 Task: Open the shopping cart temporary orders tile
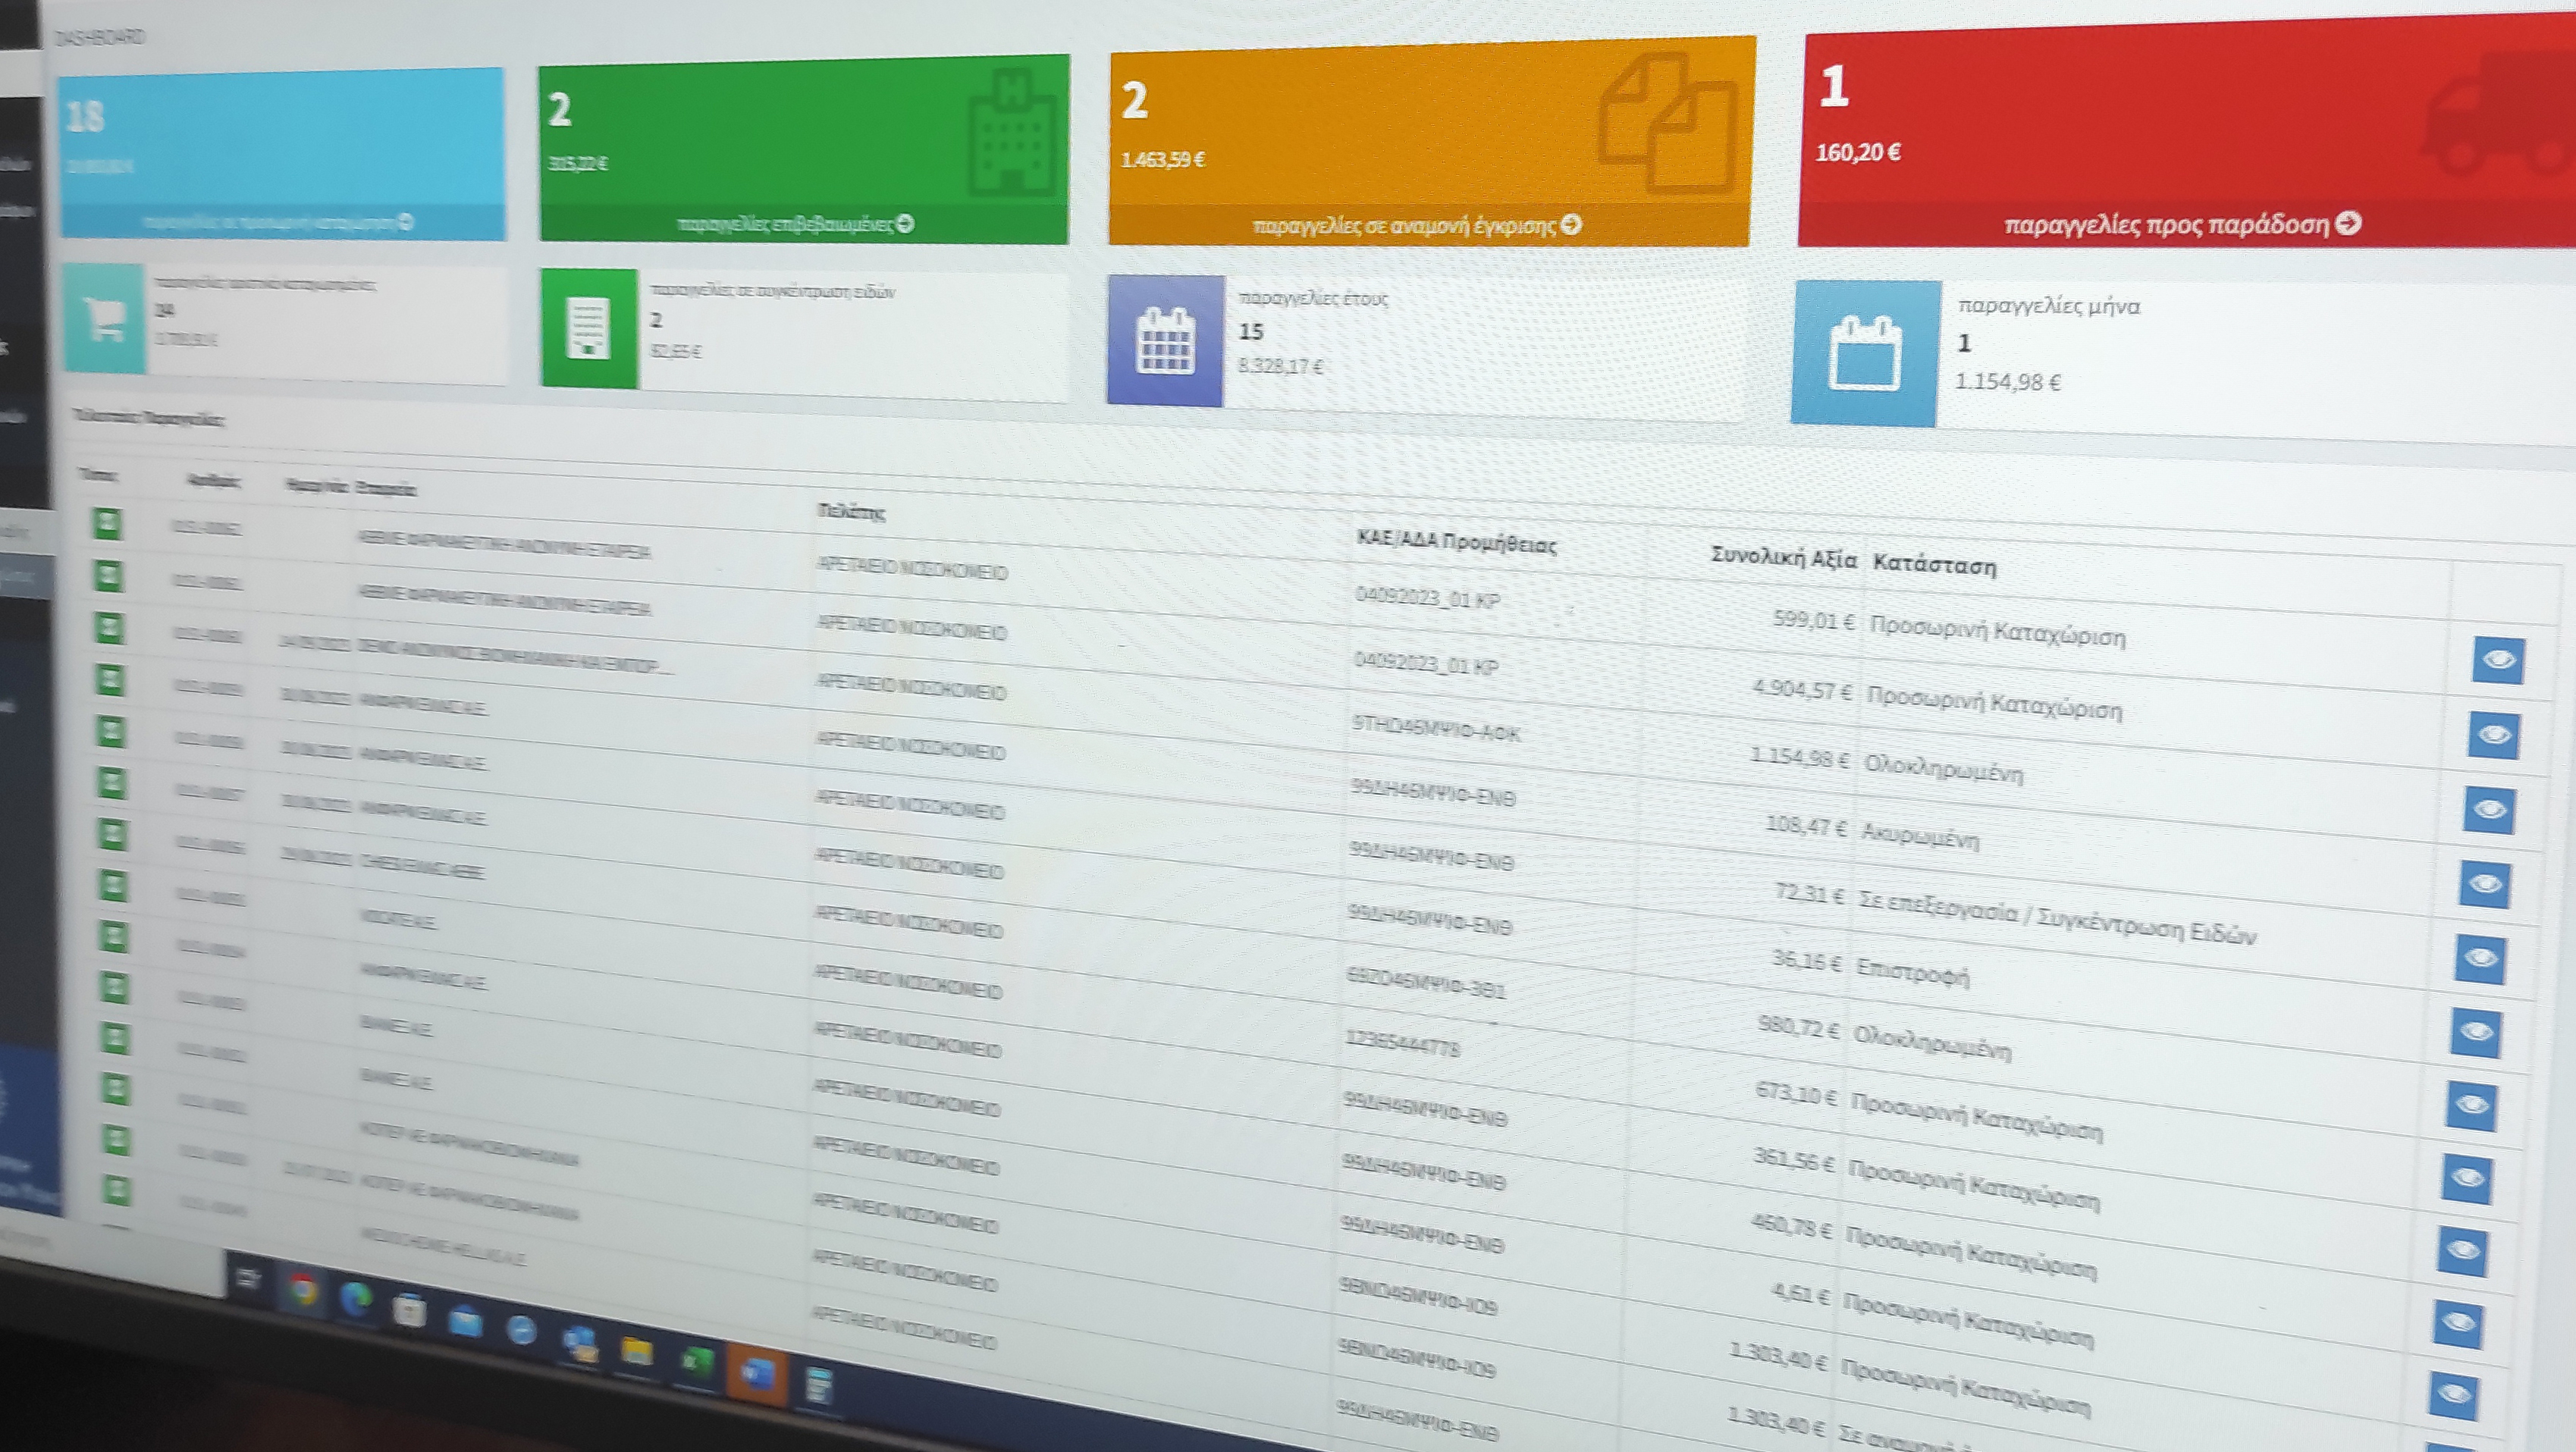pyautogui.click(x=105, y=320)
